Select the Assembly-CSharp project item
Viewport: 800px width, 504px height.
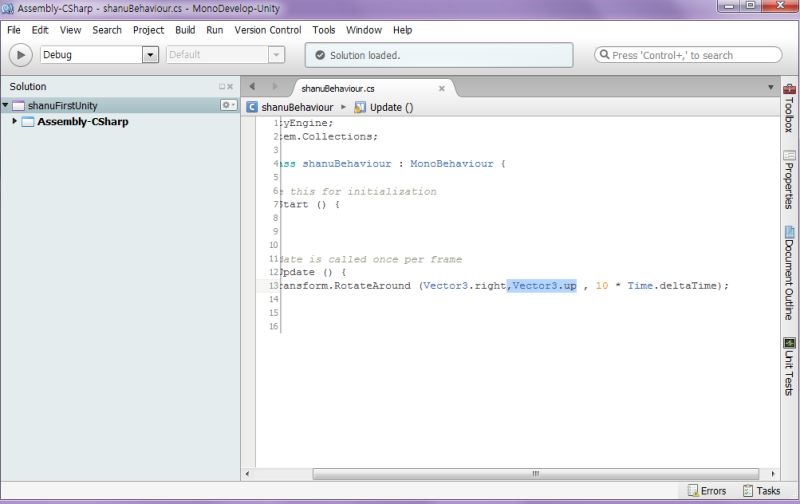(x=83, y=121)
